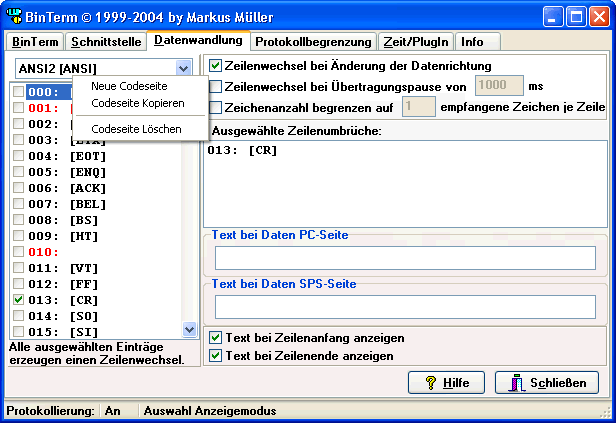Open the ANSI2 [ANSI] codepage dropdown
Screen dimensions: 616x423
click(x=183, y=68)
